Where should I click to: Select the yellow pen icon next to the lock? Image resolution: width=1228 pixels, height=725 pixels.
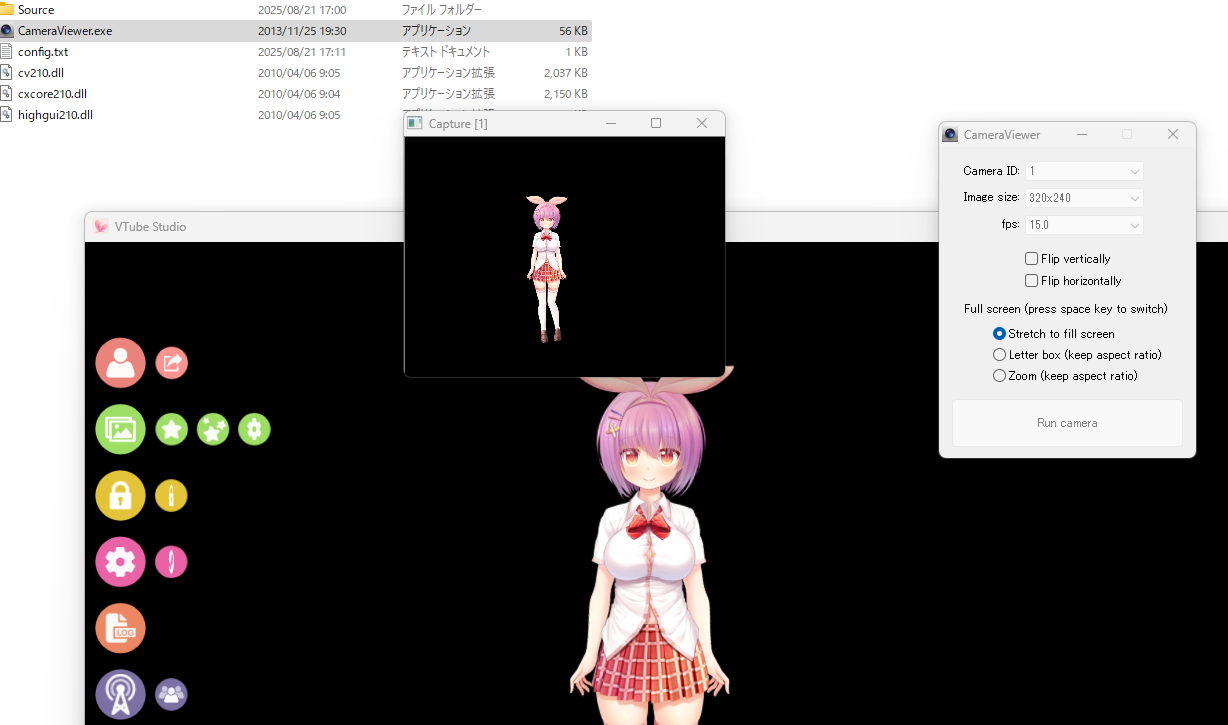171,495
